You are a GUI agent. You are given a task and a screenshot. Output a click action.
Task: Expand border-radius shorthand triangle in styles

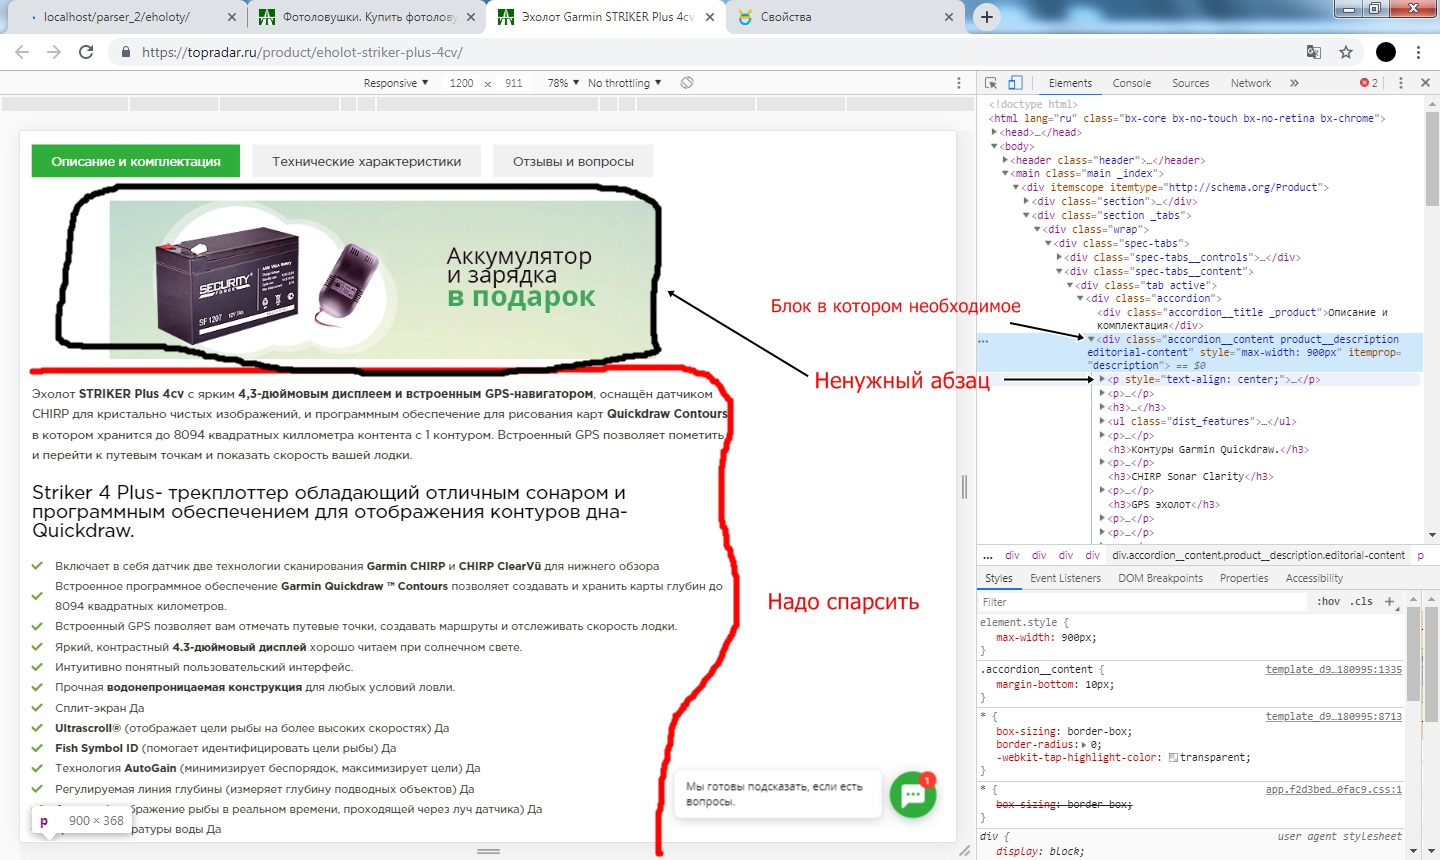(x=1085, y=745)
